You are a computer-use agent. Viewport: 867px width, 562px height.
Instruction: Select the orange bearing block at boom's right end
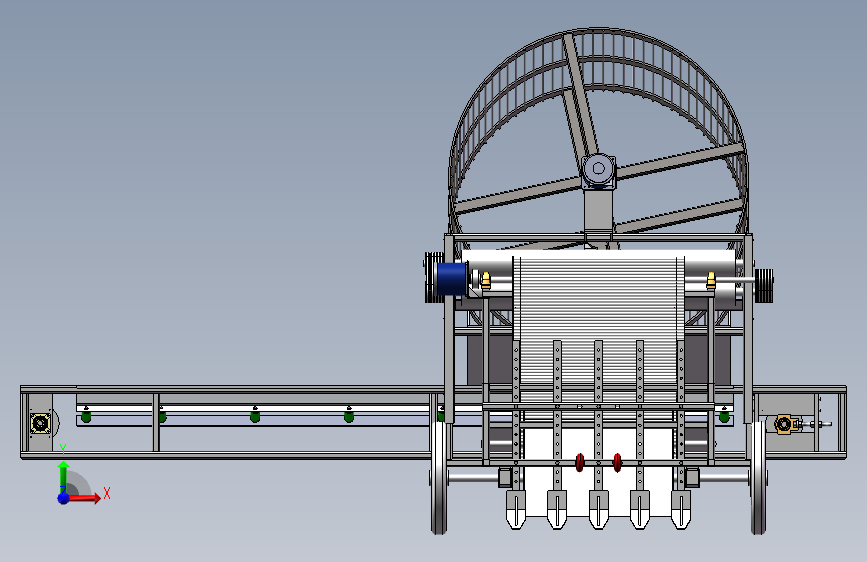click(787, 424)
